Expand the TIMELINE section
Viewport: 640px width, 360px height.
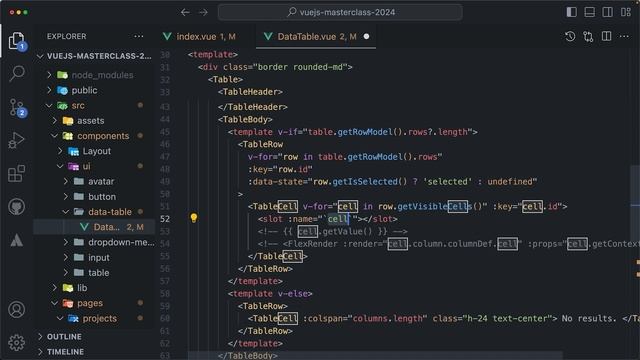click(x=94, y=352)
